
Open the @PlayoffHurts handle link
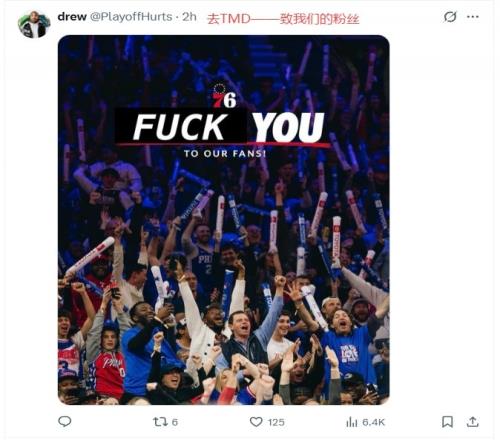click(131, 17)
